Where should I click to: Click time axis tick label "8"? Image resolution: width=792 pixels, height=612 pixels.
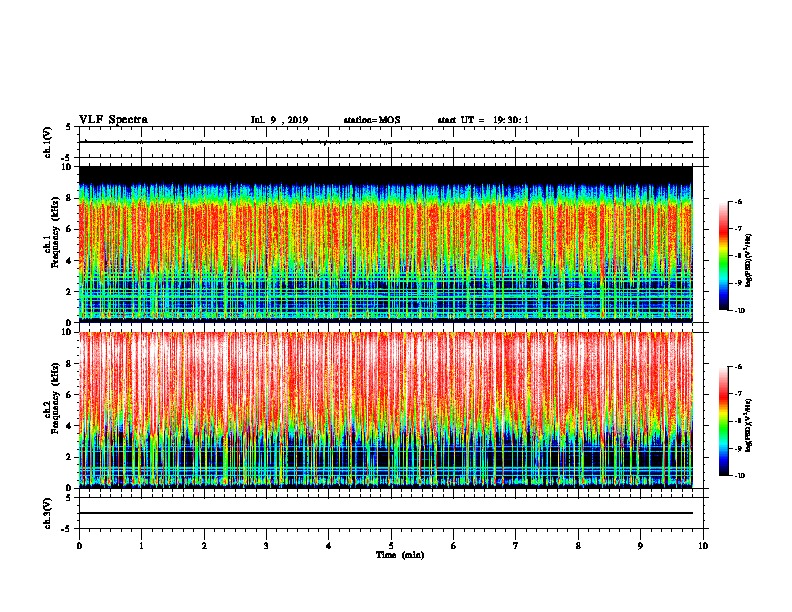coord(578,545)
